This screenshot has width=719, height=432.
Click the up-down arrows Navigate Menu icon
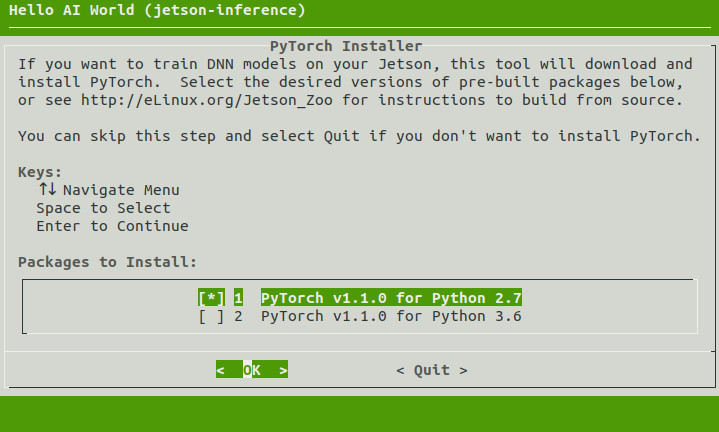(48, 189)
